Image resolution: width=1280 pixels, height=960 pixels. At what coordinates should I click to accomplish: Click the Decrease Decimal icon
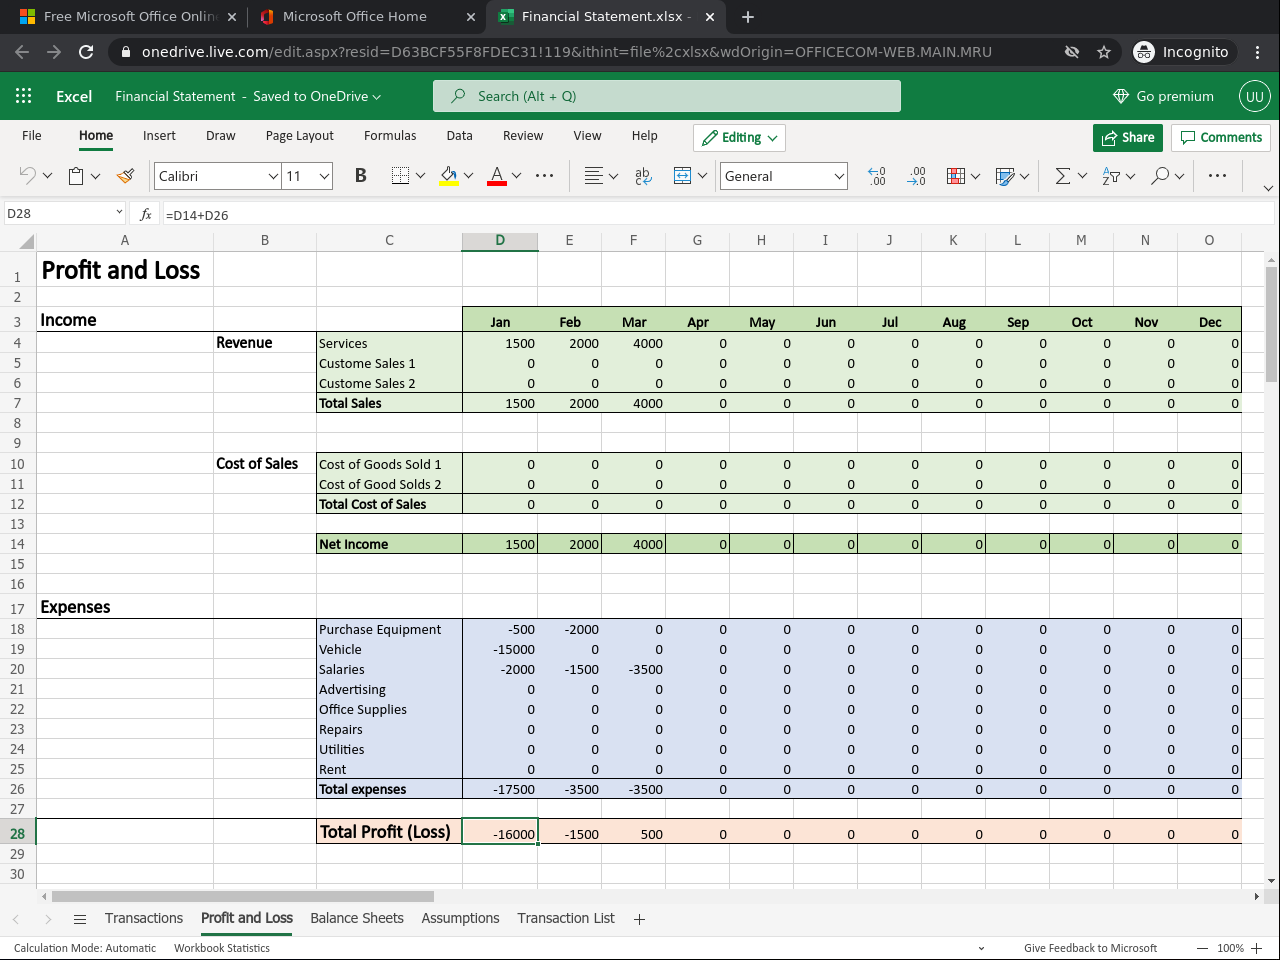[916, 176]
